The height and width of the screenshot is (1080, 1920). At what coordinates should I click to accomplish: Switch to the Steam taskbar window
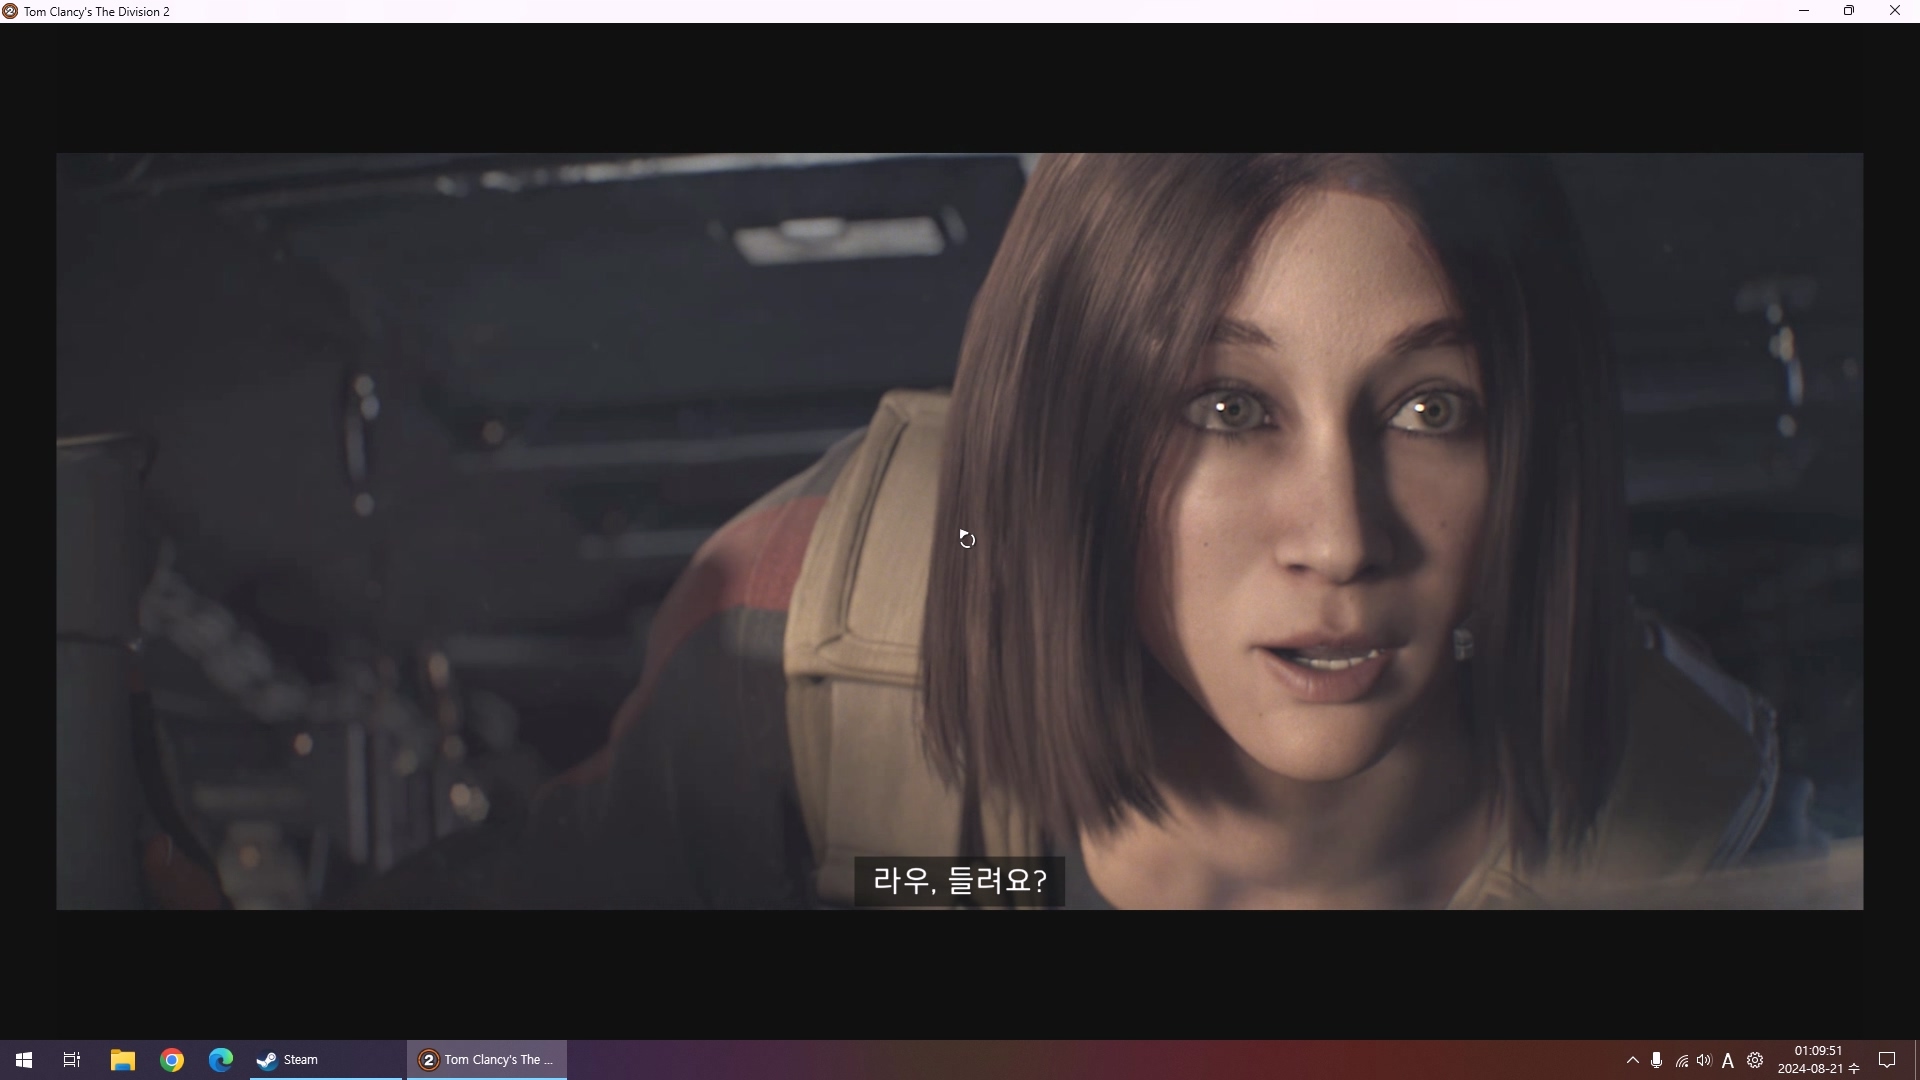325,1060
